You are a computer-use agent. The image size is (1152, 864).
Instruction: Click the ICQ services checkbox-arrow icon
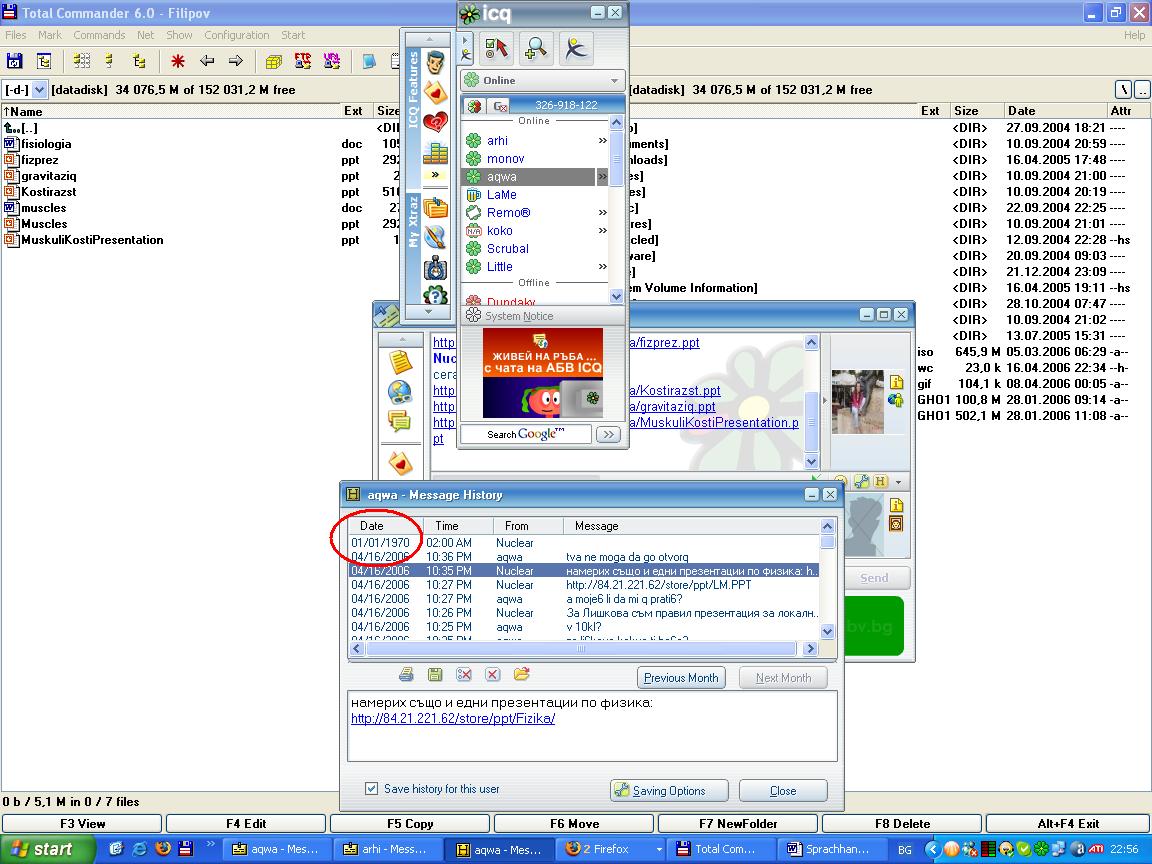click(x=497, y=48)
